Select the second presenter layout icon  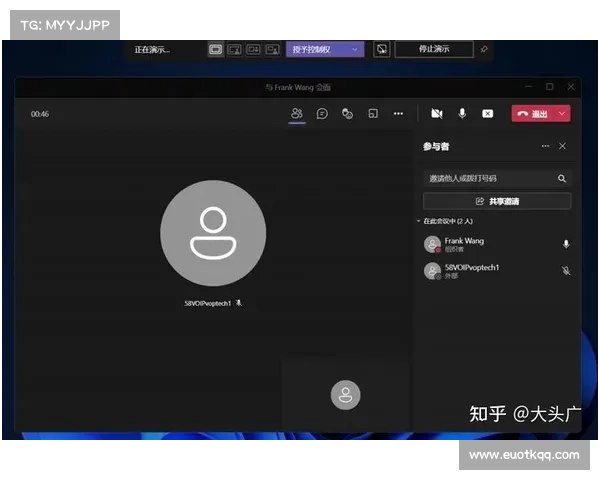point(235,49)
